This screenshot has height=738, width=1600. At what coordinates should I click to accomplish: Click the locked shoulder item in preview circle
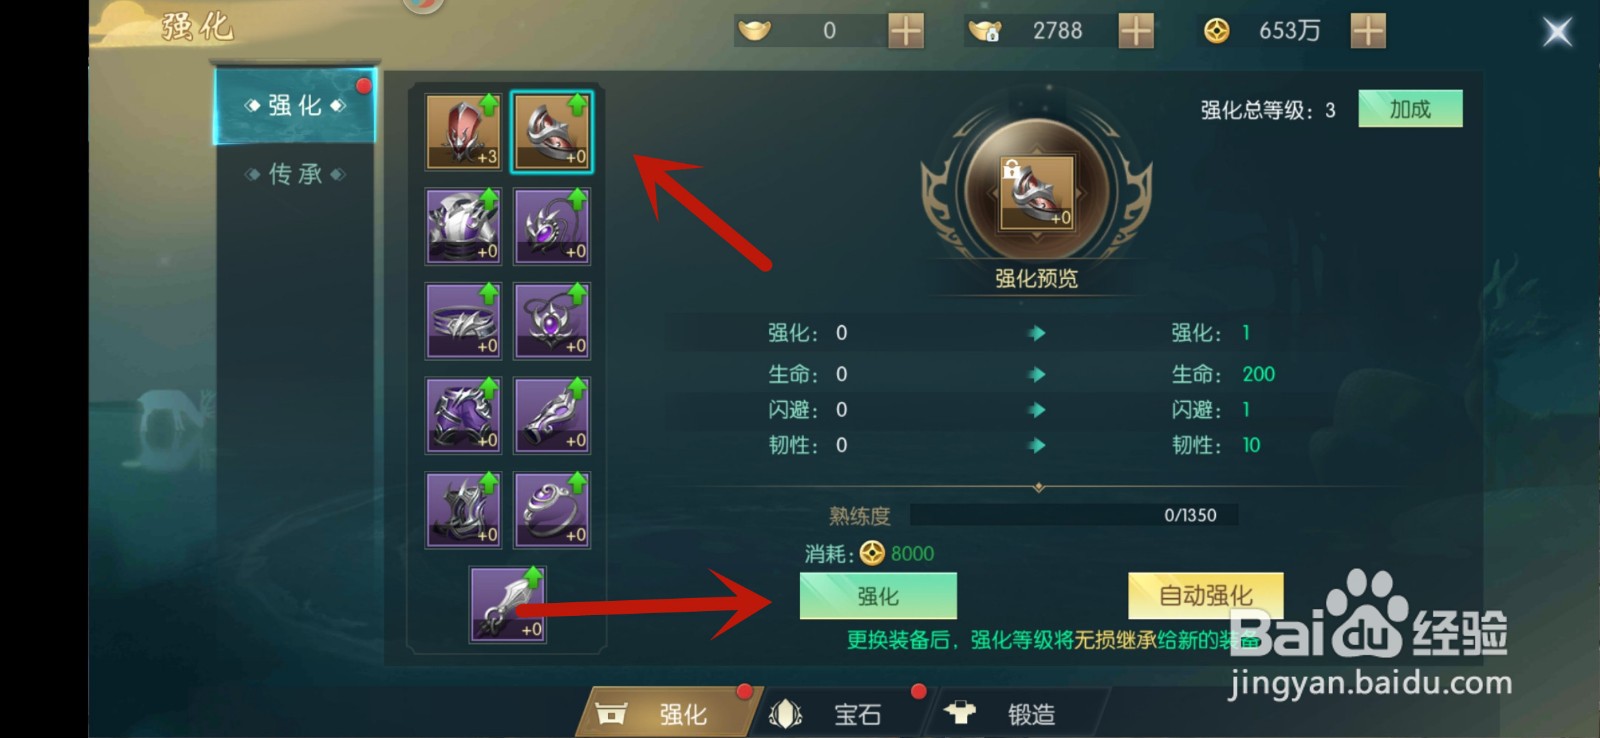click(x=1037, y=192)
